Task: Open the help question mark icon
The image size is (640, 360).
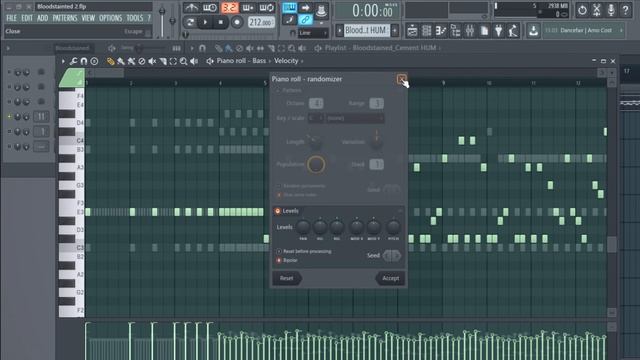Action: click(625, 10)
